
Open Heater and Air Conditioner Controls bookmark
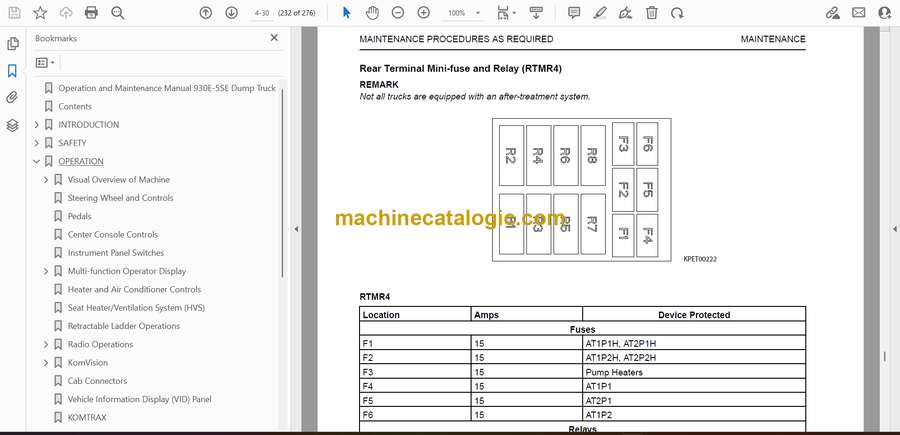point(134,289)
